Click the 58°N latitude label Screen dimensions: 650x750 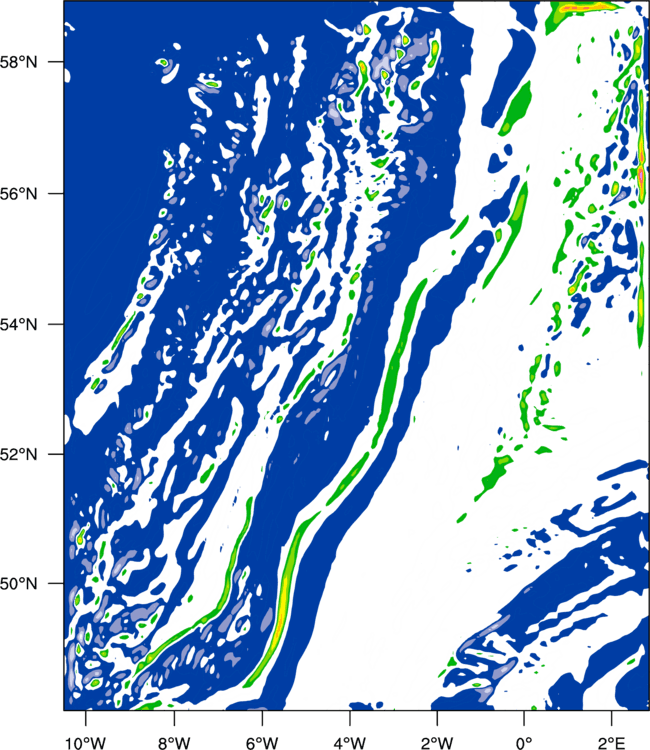click(19, 62)
